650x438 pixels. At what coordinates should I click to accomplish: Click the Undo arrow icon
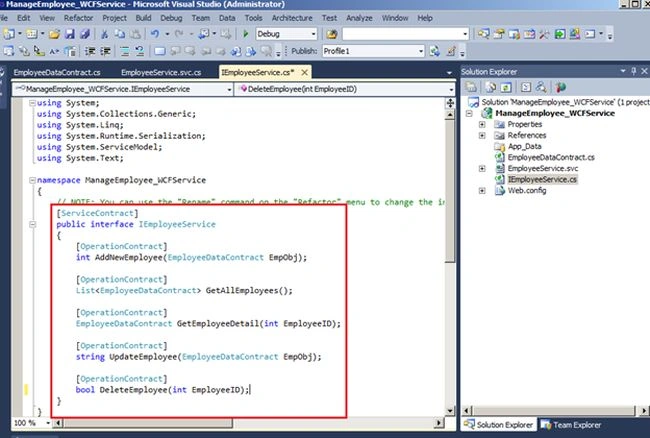coord(155,34)
